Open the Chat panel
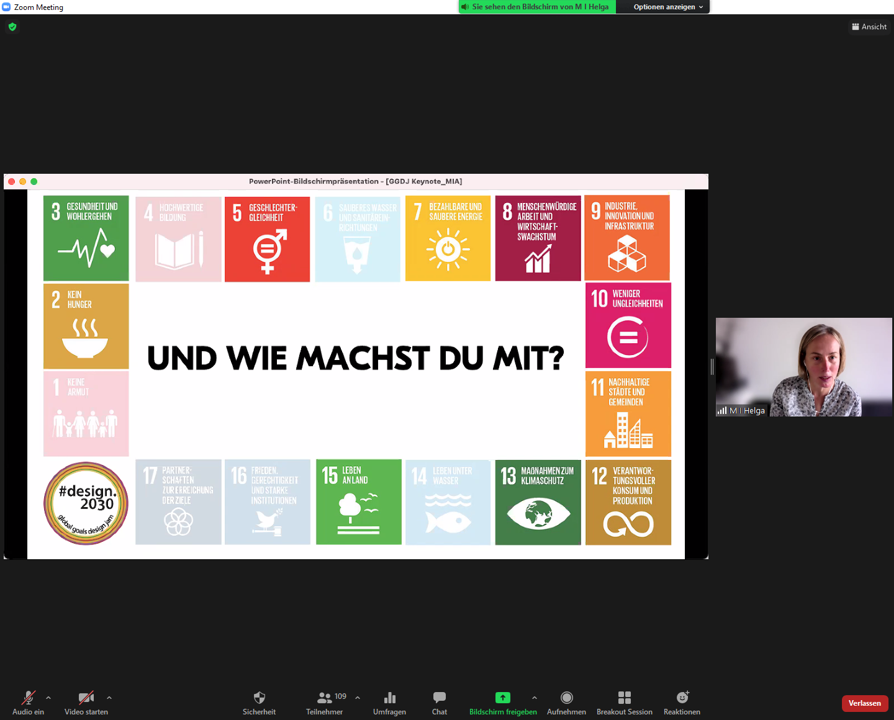 (x=439, y=697)
